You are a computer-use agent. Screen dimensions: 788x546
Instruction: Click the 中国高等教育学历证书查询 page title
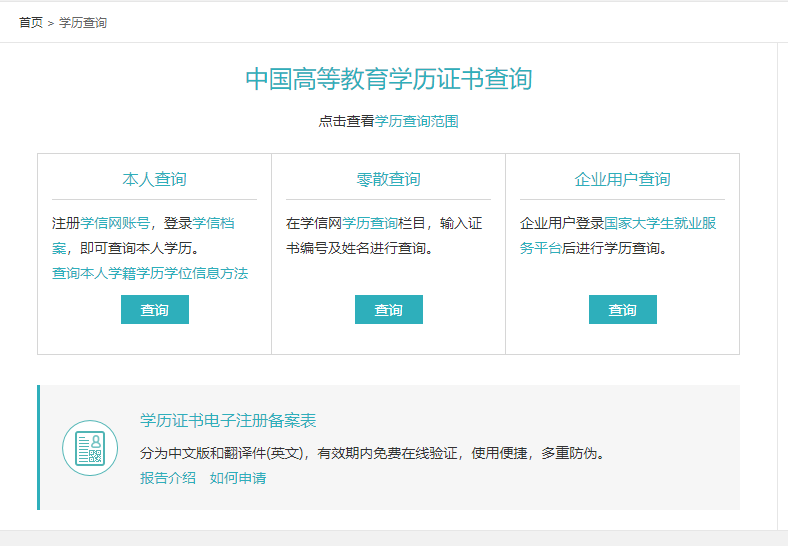pos(388,79)
